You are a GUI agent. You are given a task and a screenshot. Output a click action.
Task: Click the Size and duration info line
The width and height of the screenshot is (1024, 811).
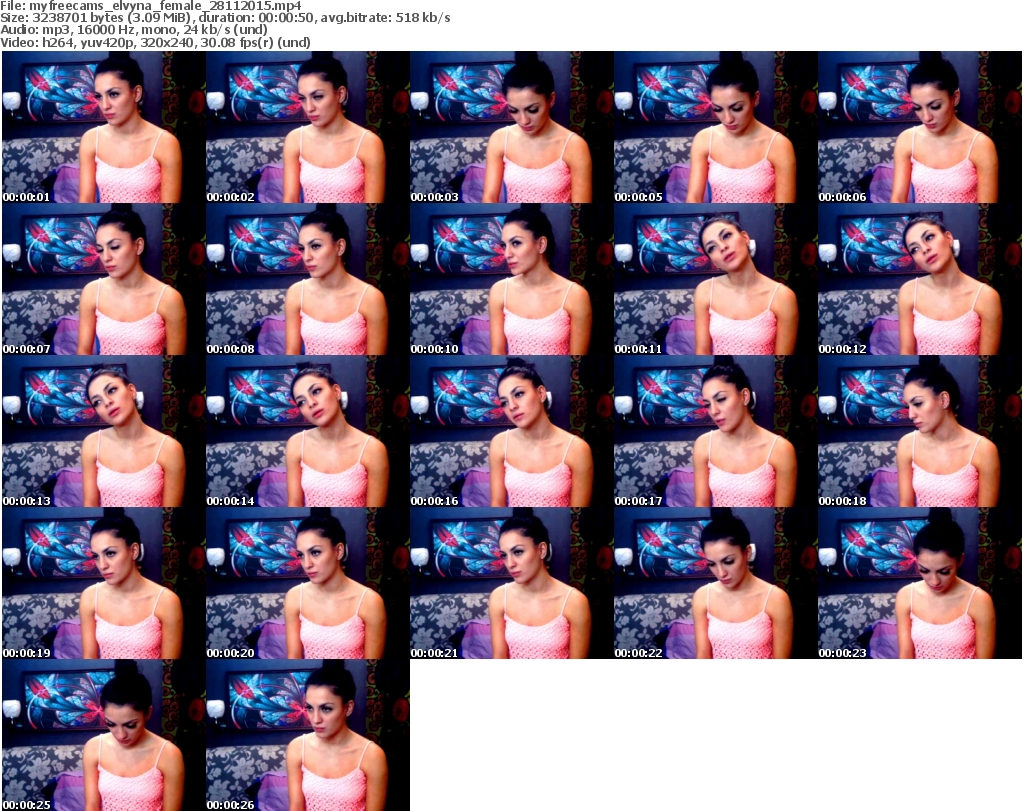(225, 18)
